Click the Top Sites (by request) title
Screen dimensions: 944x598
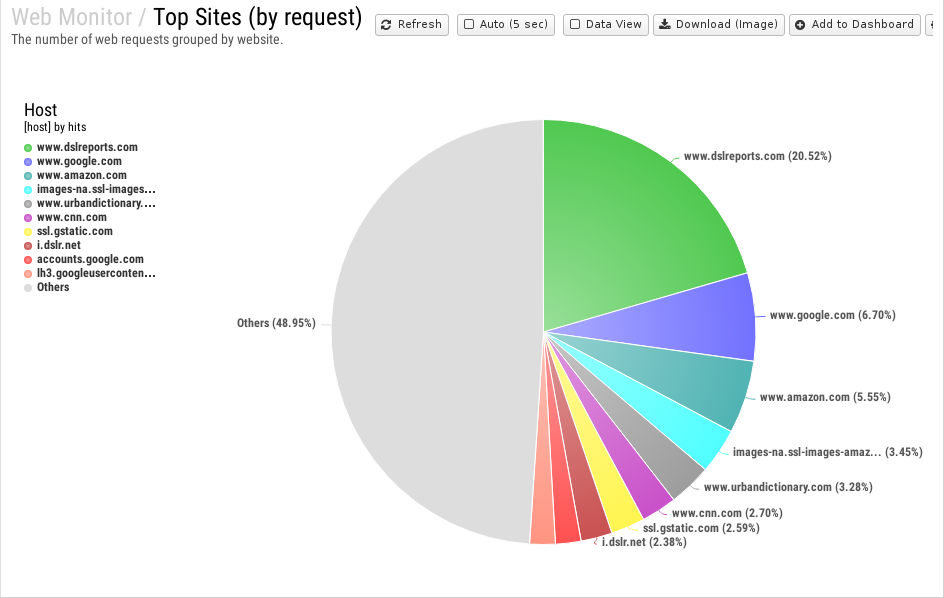(258, 17)
